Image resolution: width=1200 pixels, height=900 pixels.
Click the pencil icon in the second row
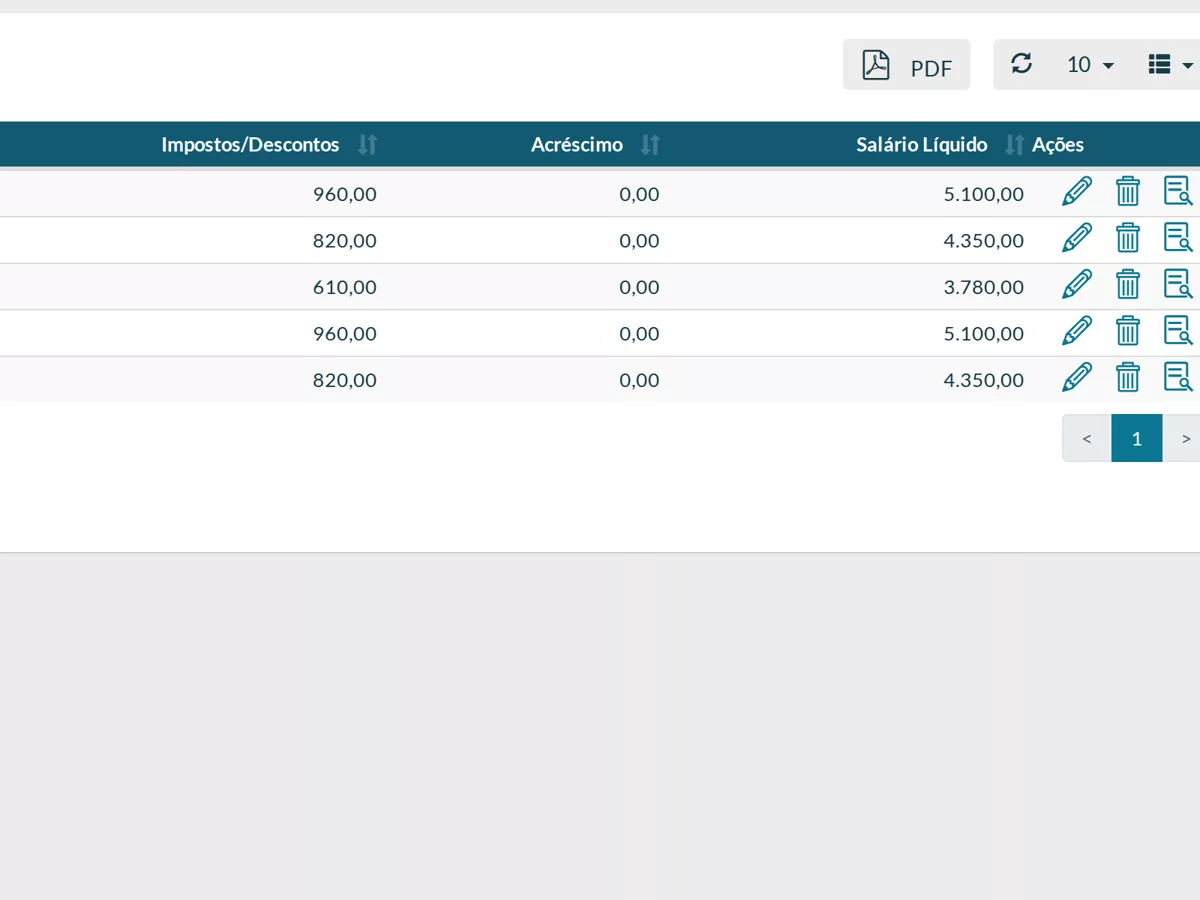pyautogui.click(x=1077, y=238)
